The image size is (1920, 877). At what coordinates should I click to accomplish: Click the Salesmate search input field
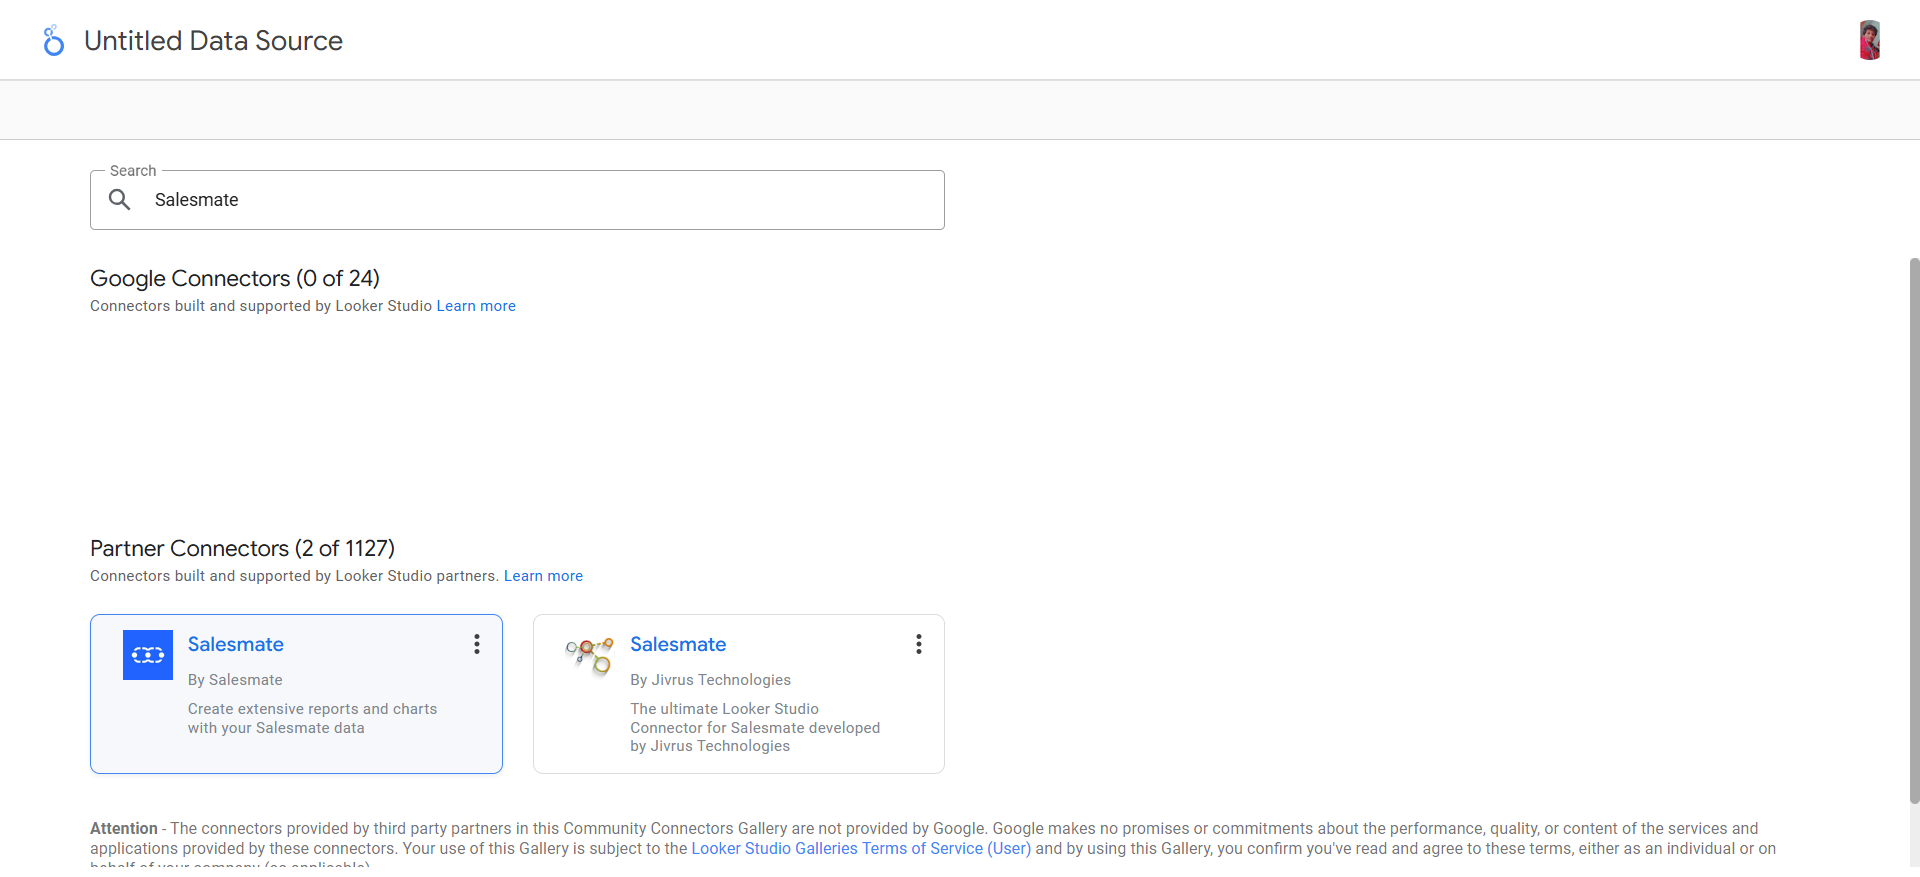click(x=517, y=200)
